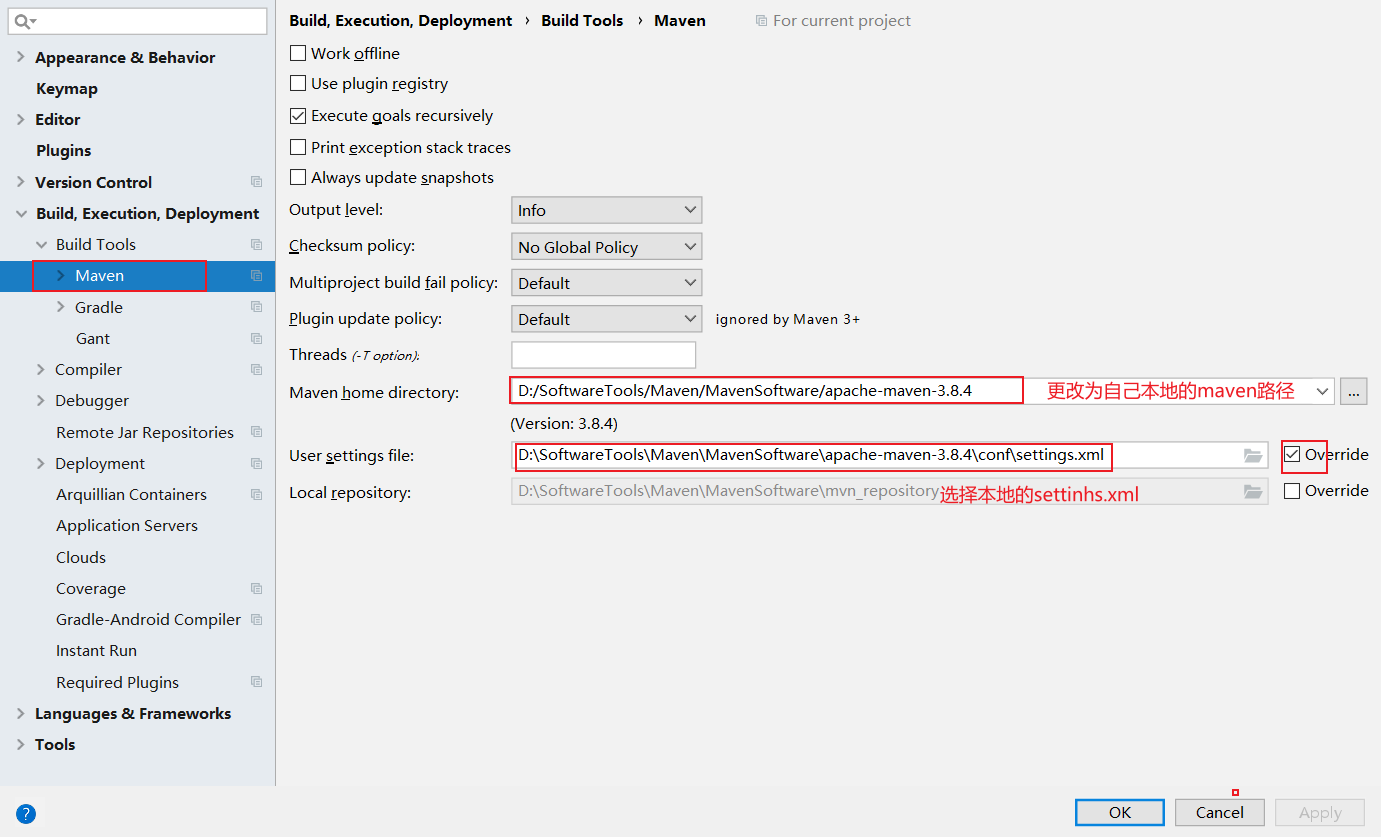Toggle Override for User settings file
The height and width of the screenshot is (837, 1381).
(x=1292, y=455)
